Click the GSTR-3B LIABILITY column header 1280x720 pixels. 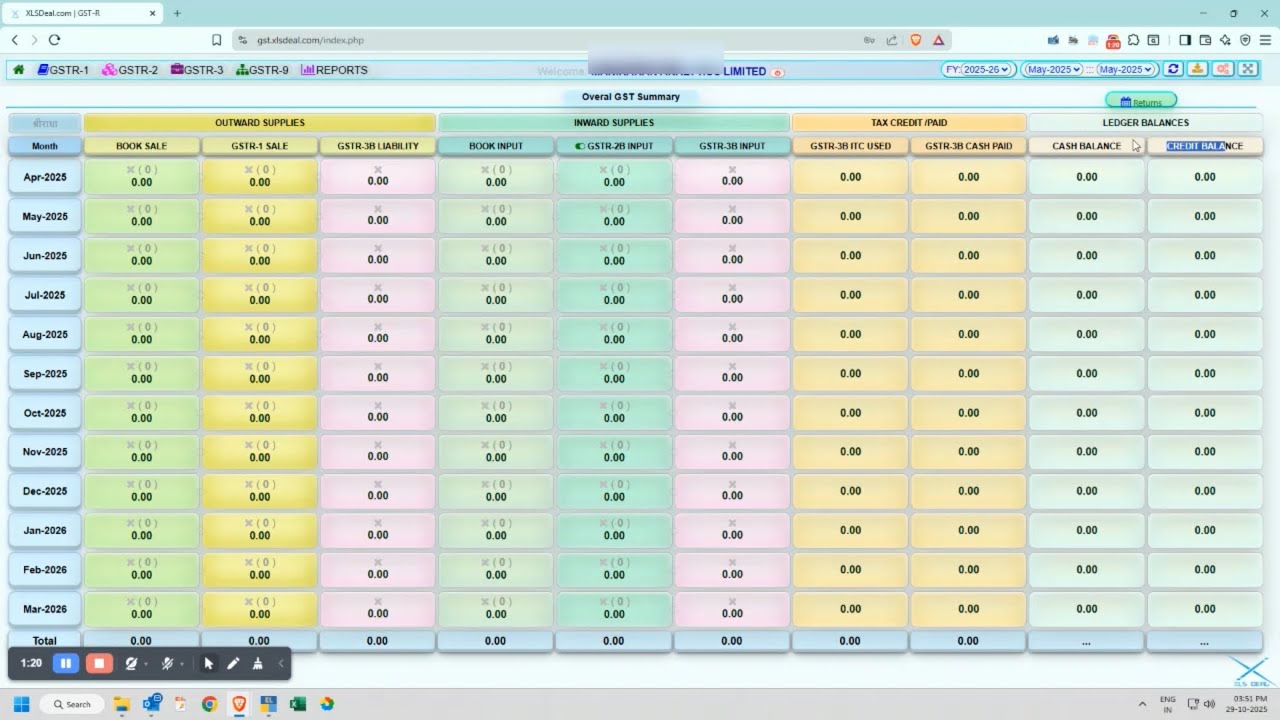click(x=378, y=146)
